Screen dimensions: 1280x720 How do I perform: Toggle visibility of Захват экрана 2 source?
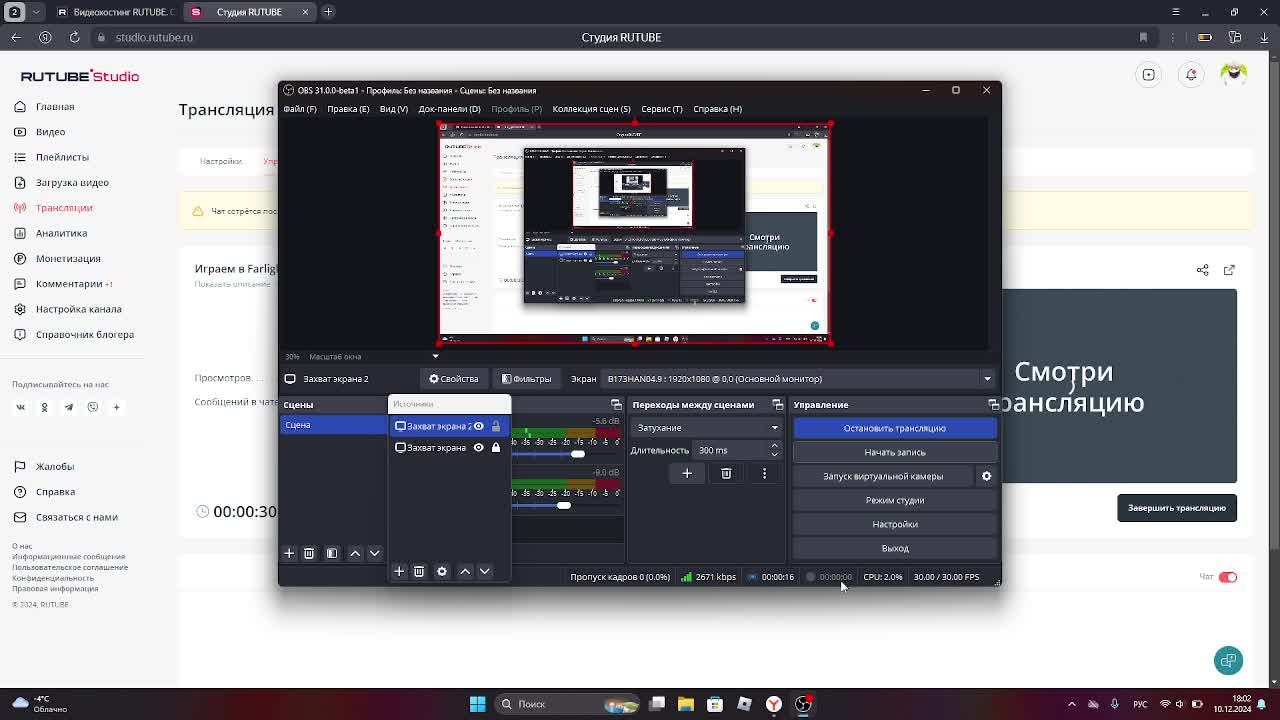[x=478, y=426]
